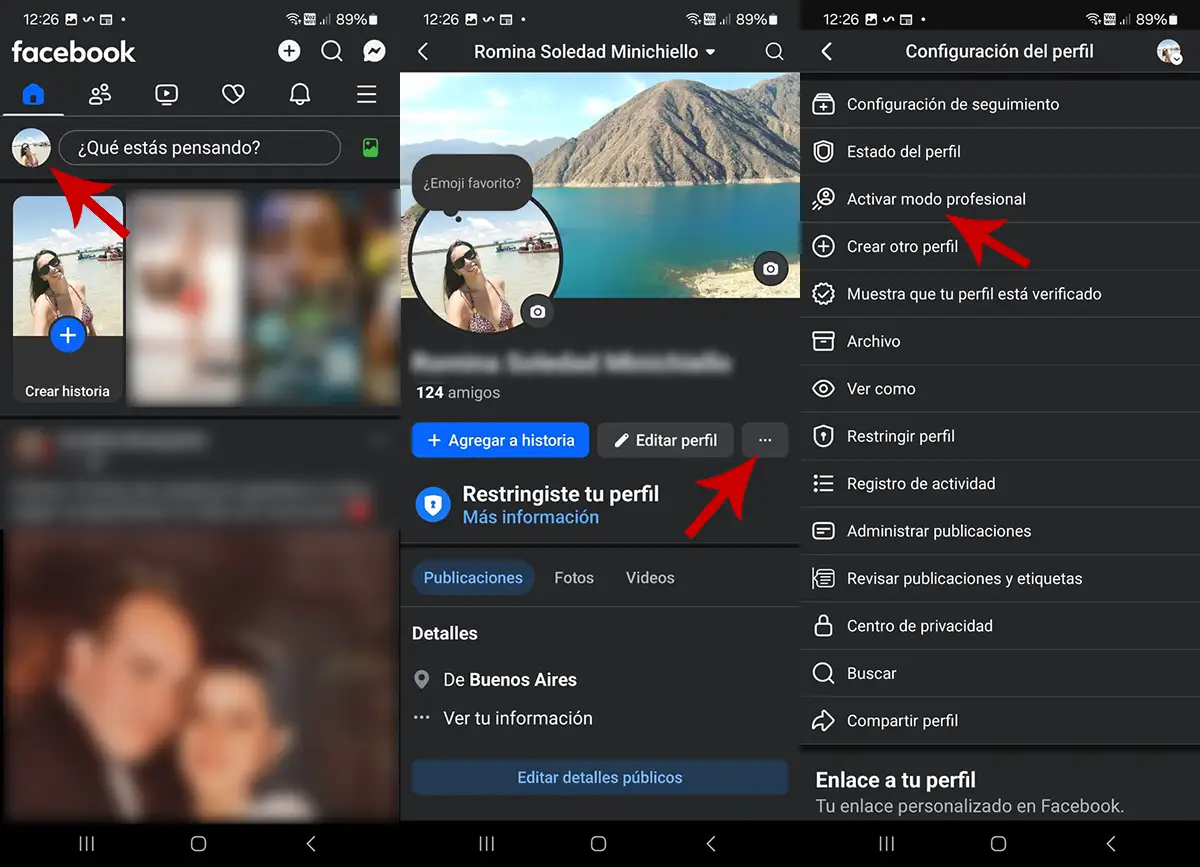This screenshot has height=867, width=1200.
Task: Open the Friends tab icon
Action: point(100,94)
